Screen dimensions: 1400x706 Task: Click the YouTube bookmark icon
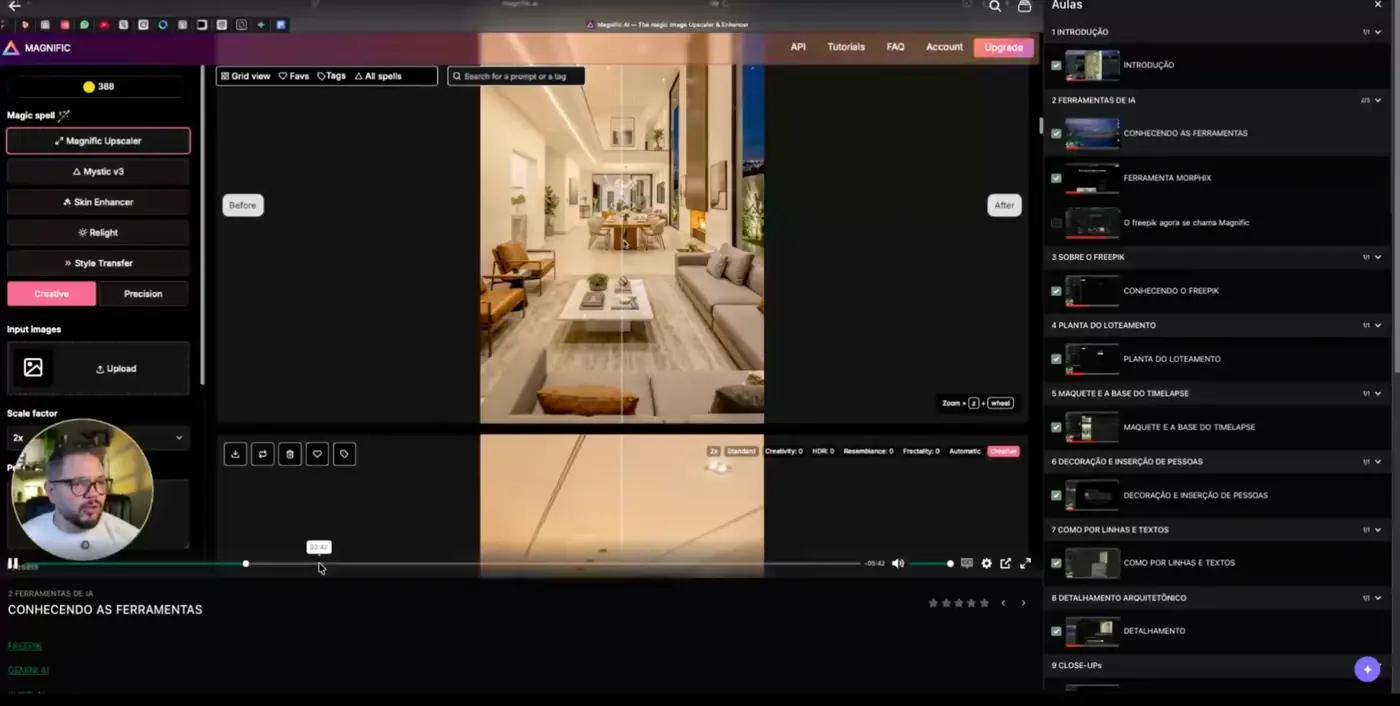point(104,24)
